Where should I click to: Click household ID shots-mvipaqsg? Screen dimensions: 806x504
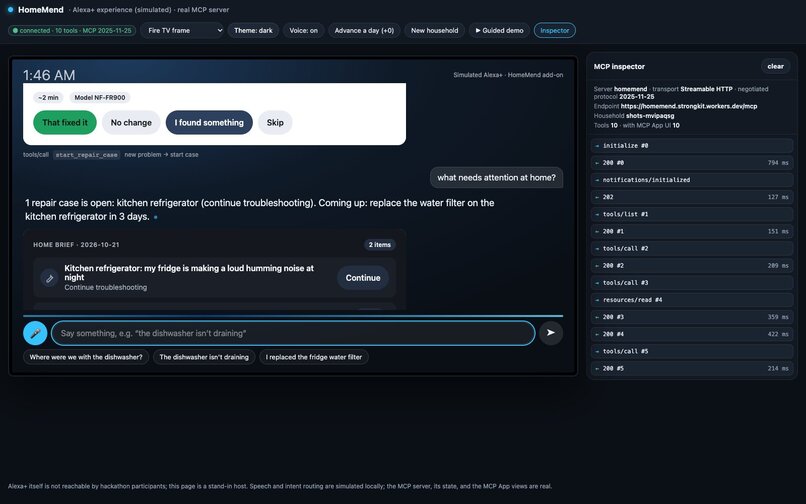650,116
